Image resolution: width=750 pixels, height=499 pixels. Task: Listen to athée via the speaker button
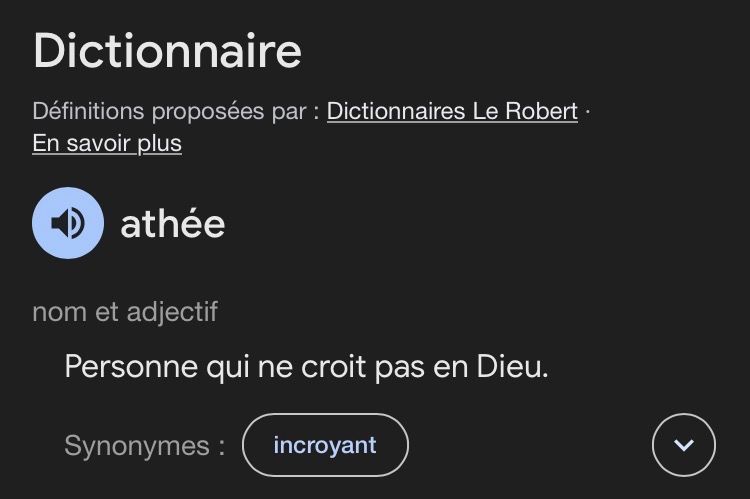[x=68, y=223]
